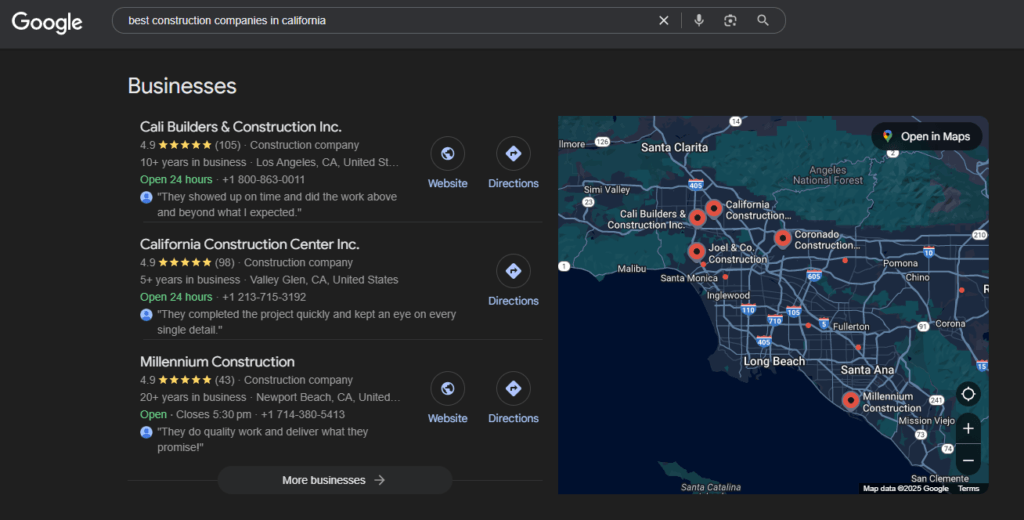This screenshot has width=1024, height=520.
Task: Click Open in Maps button
Action: (927, 137)
